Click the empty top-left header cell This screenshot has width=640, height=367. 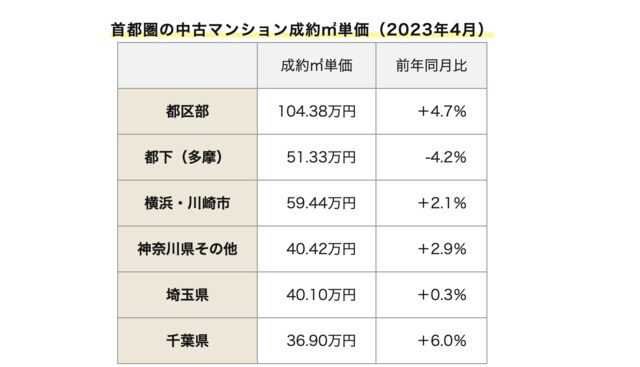click(x=187, y=66)
